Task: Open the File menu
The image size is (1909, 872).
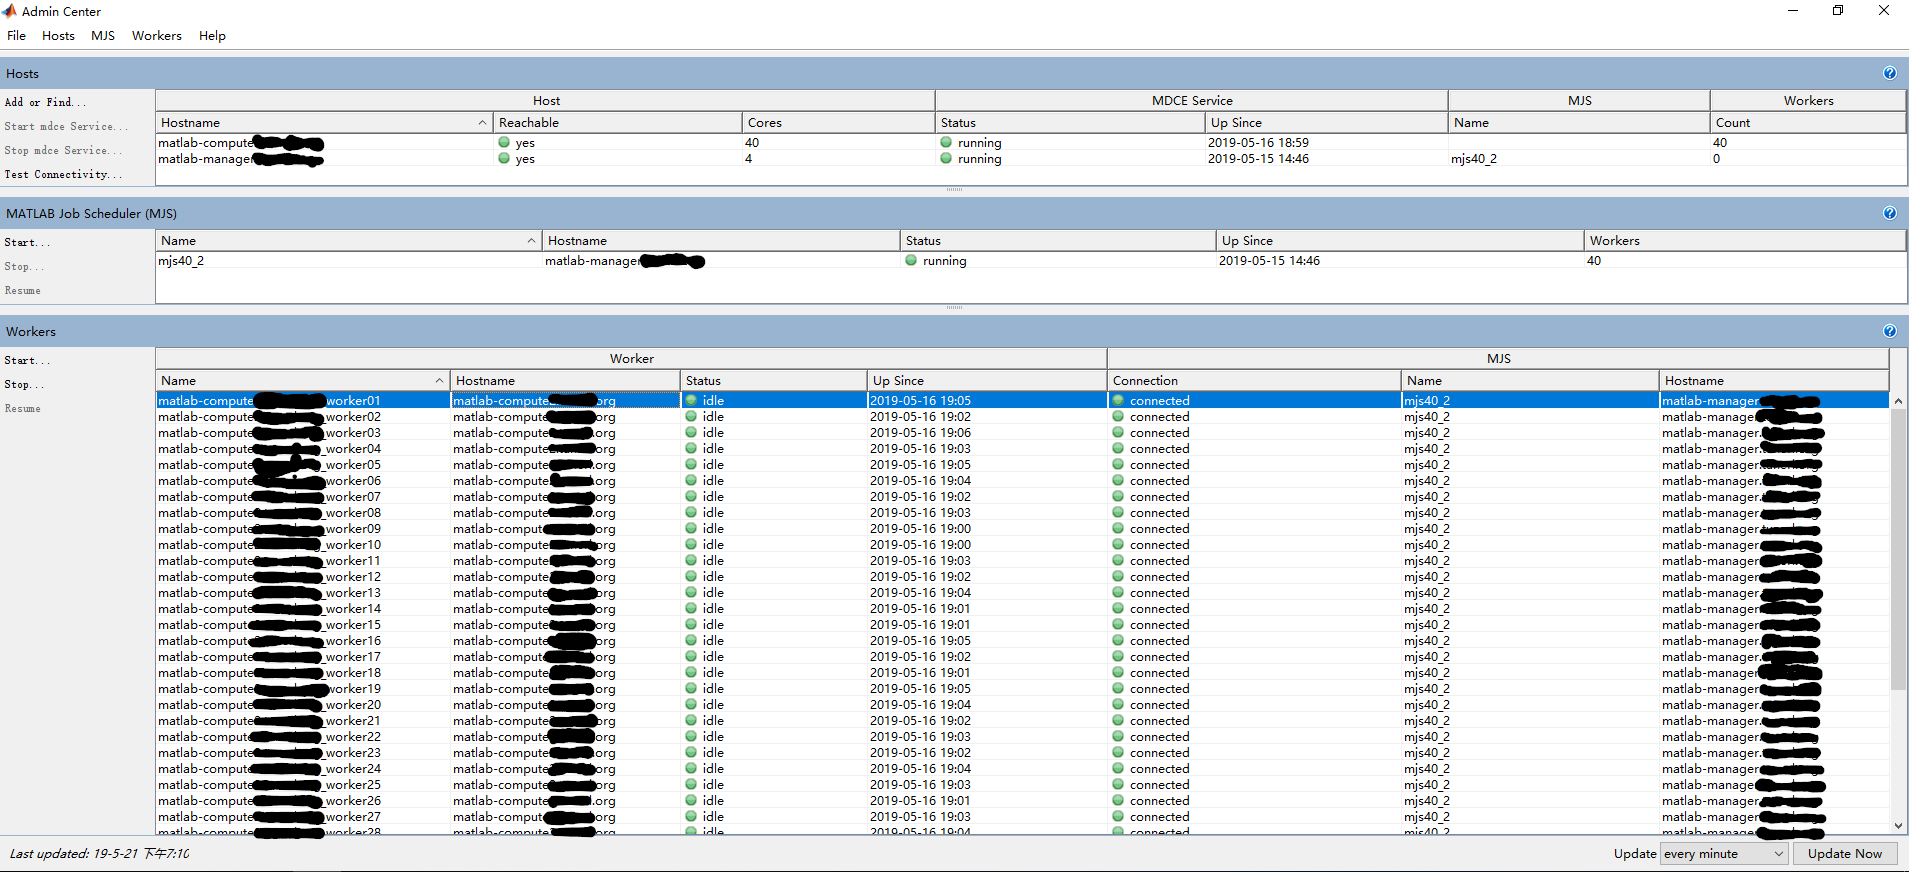Action: (17, 36)
